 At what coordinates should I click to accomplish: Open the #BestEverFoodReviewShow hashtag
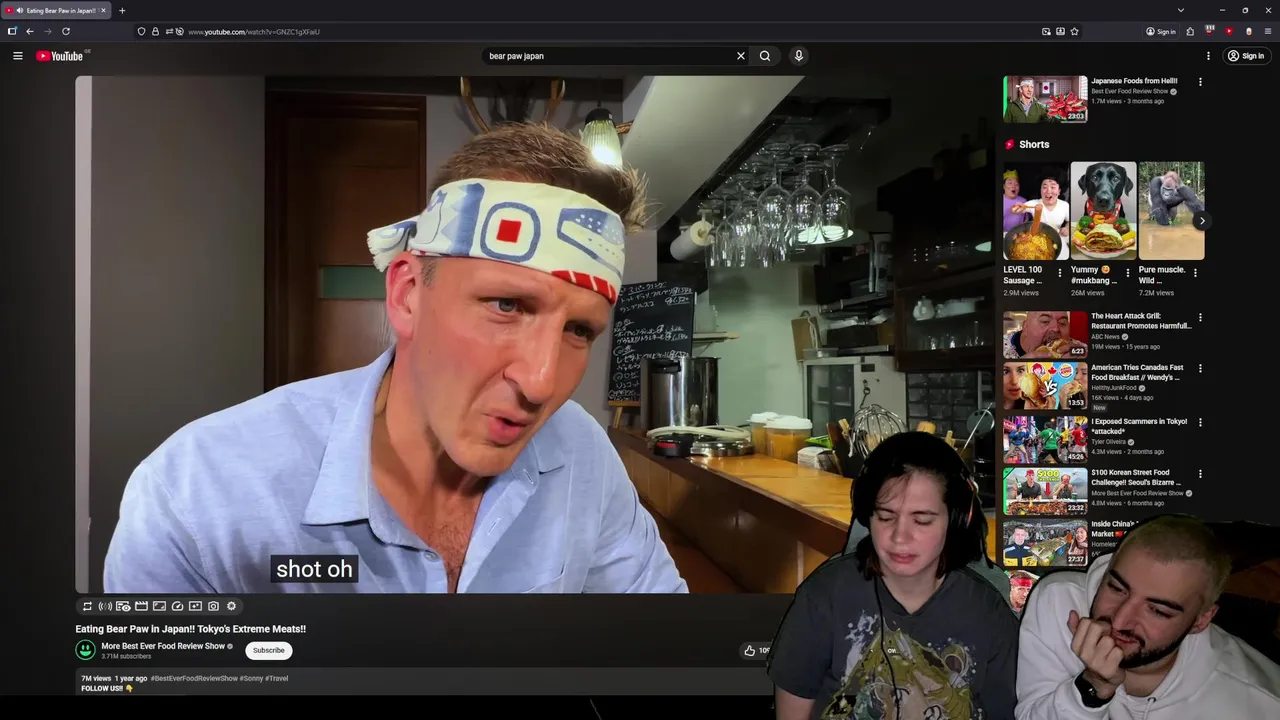point(194,678)
